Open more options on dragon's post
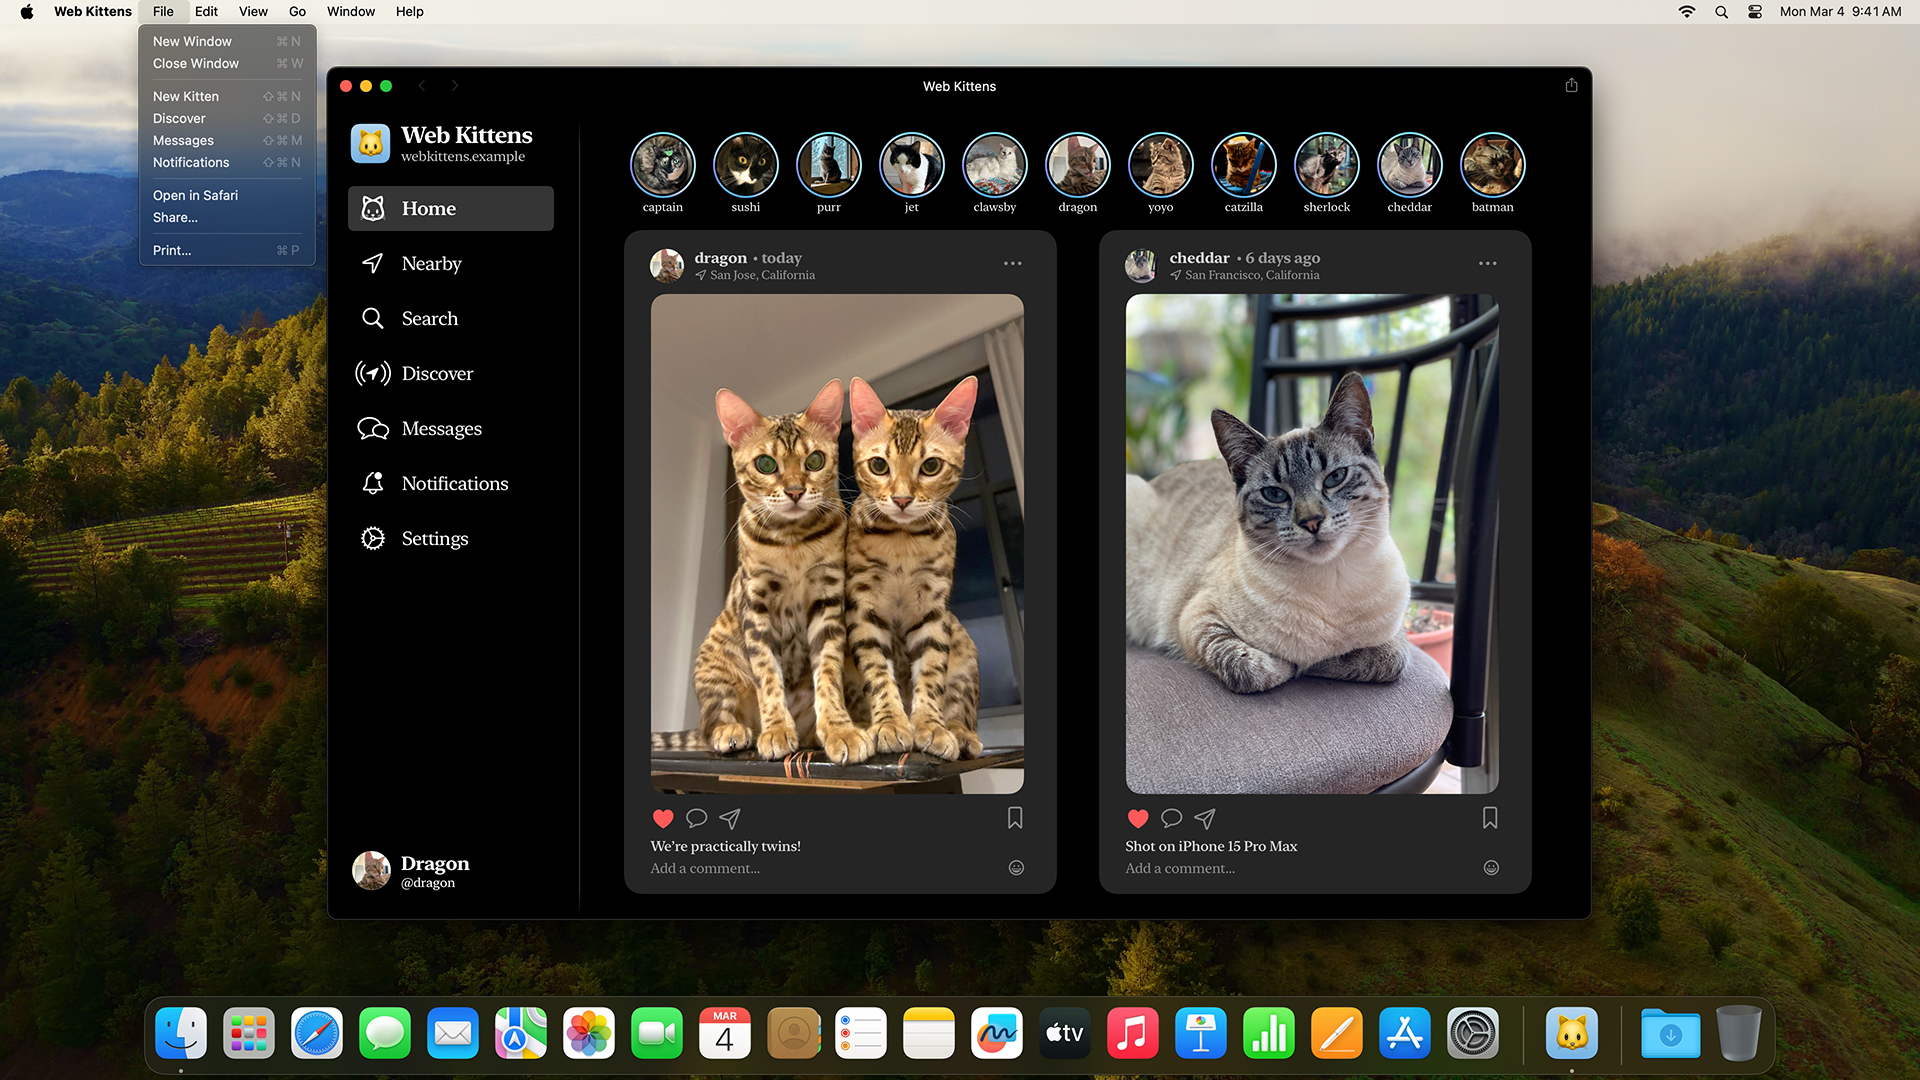 1012,263
